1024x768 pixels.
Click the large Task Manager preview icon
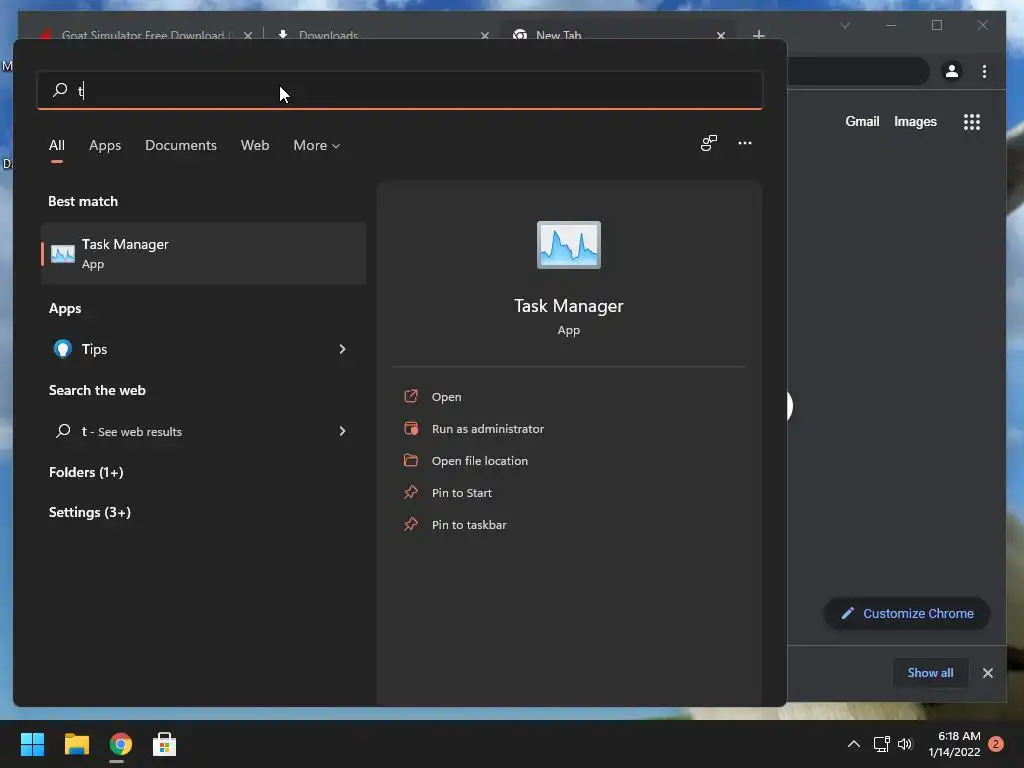tap(568, 245)
